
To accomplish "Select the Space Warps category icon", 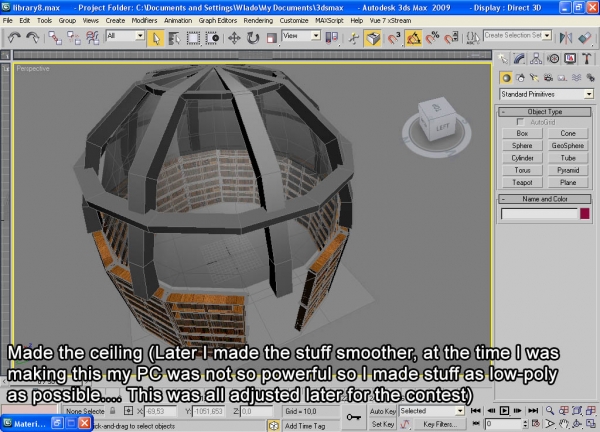I will (576, 78).
